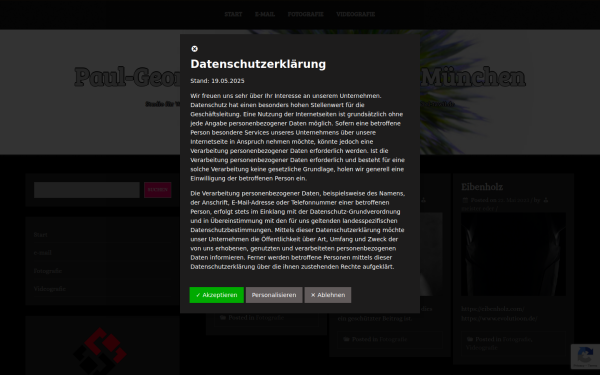This screenshot has width=600, height=375.
Task: Open the https://eibenholz.com/ link
Action: pos(492,309)
